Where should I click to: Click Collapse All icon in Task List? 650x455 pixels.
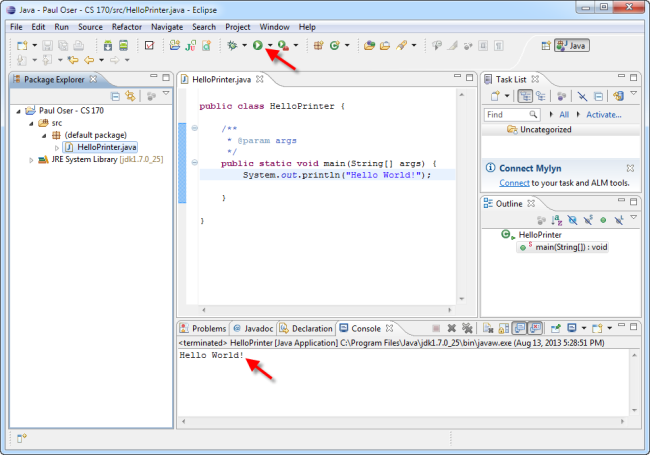click(x=599, y=97)
